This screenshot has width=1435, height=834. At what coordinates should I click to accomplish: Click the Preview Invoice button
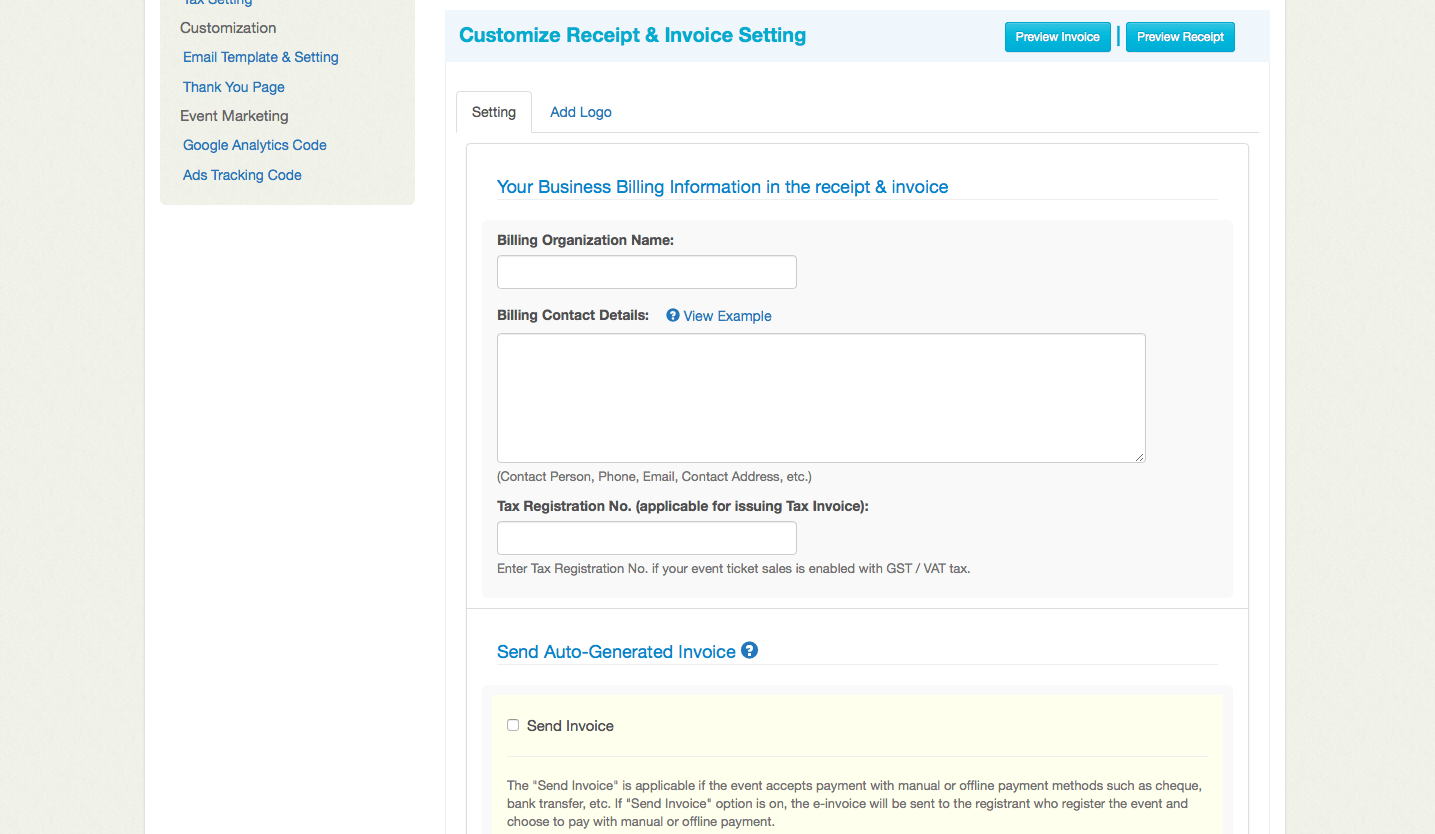[1057, 37]
